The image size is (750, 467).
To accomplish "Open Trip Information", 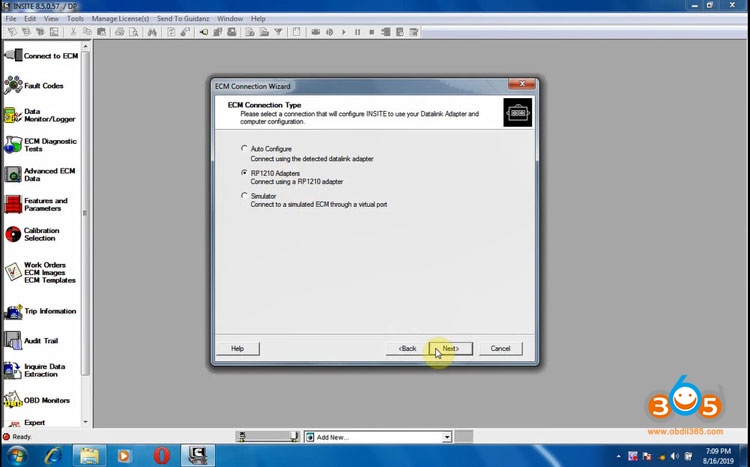I will [40, 311].
